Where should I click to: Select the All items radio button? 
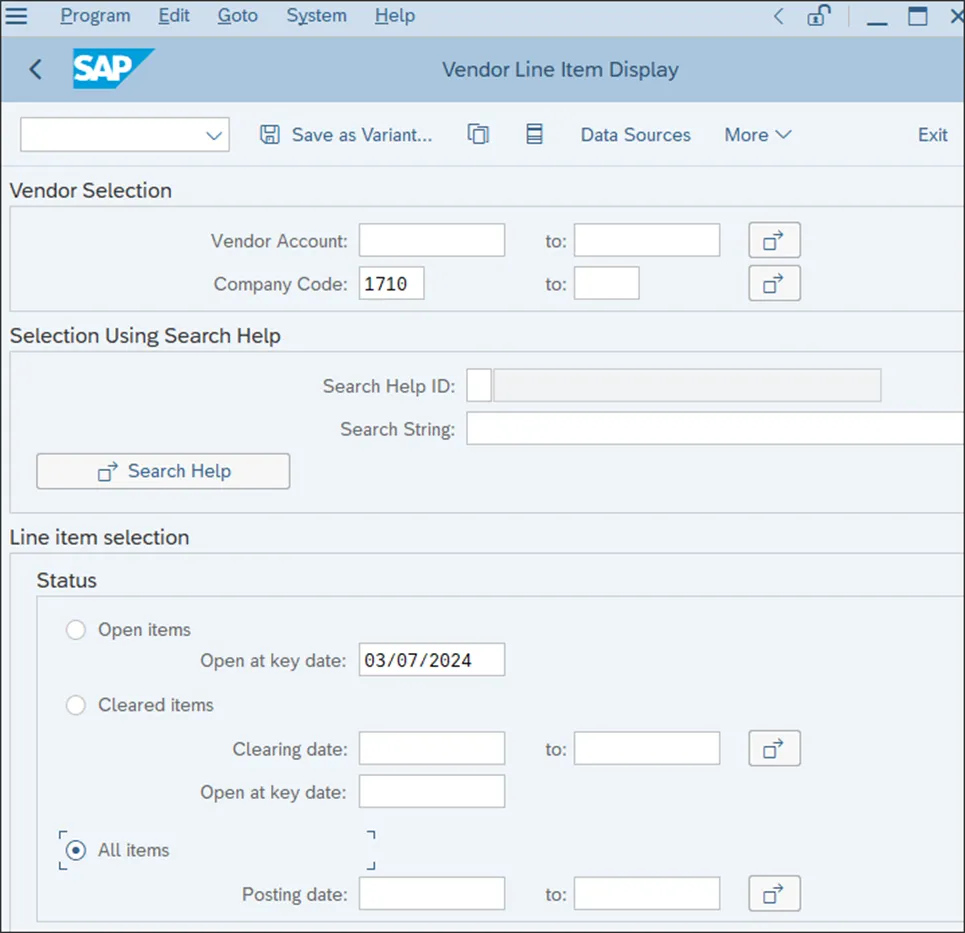[x=76, y=850]
